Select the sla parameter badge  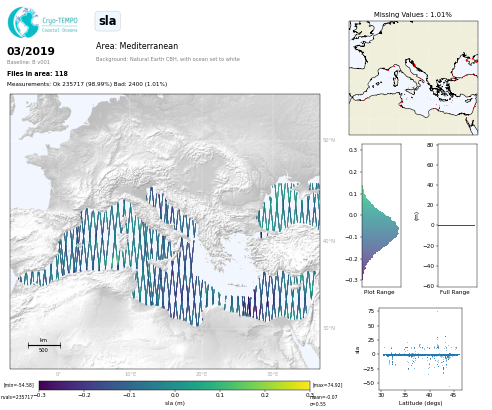(107, 21)
